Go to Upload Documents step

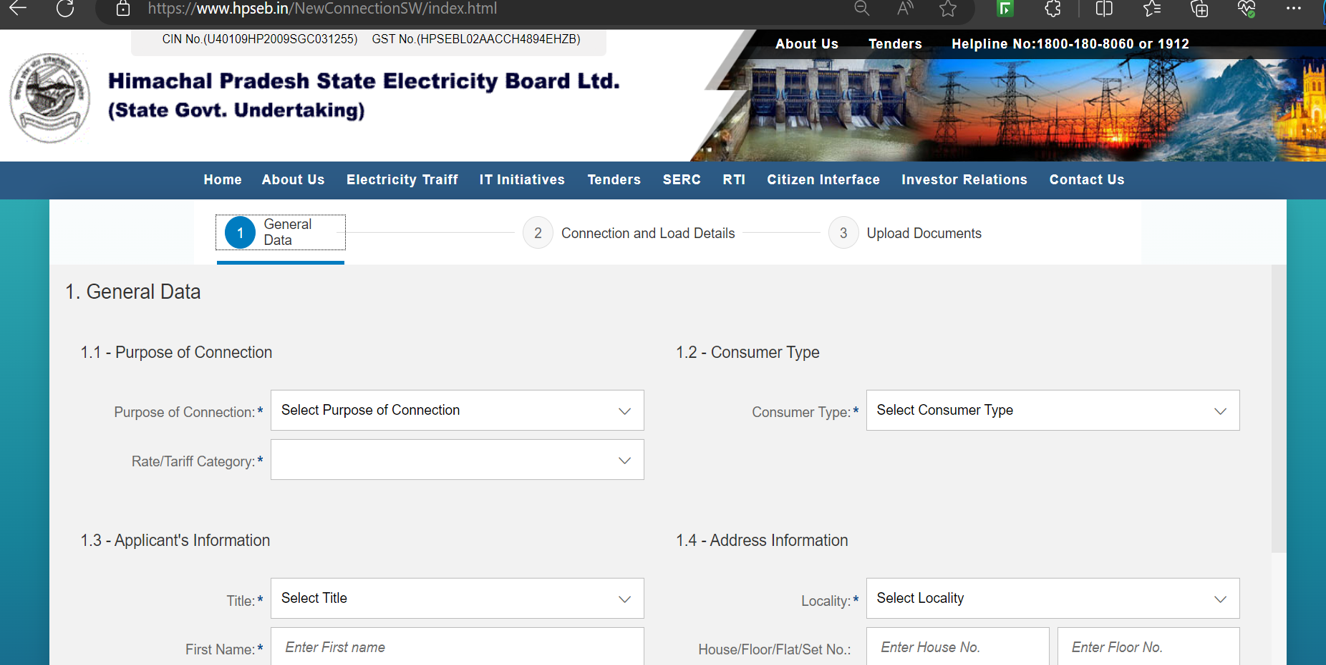click(x=905, y=233)
